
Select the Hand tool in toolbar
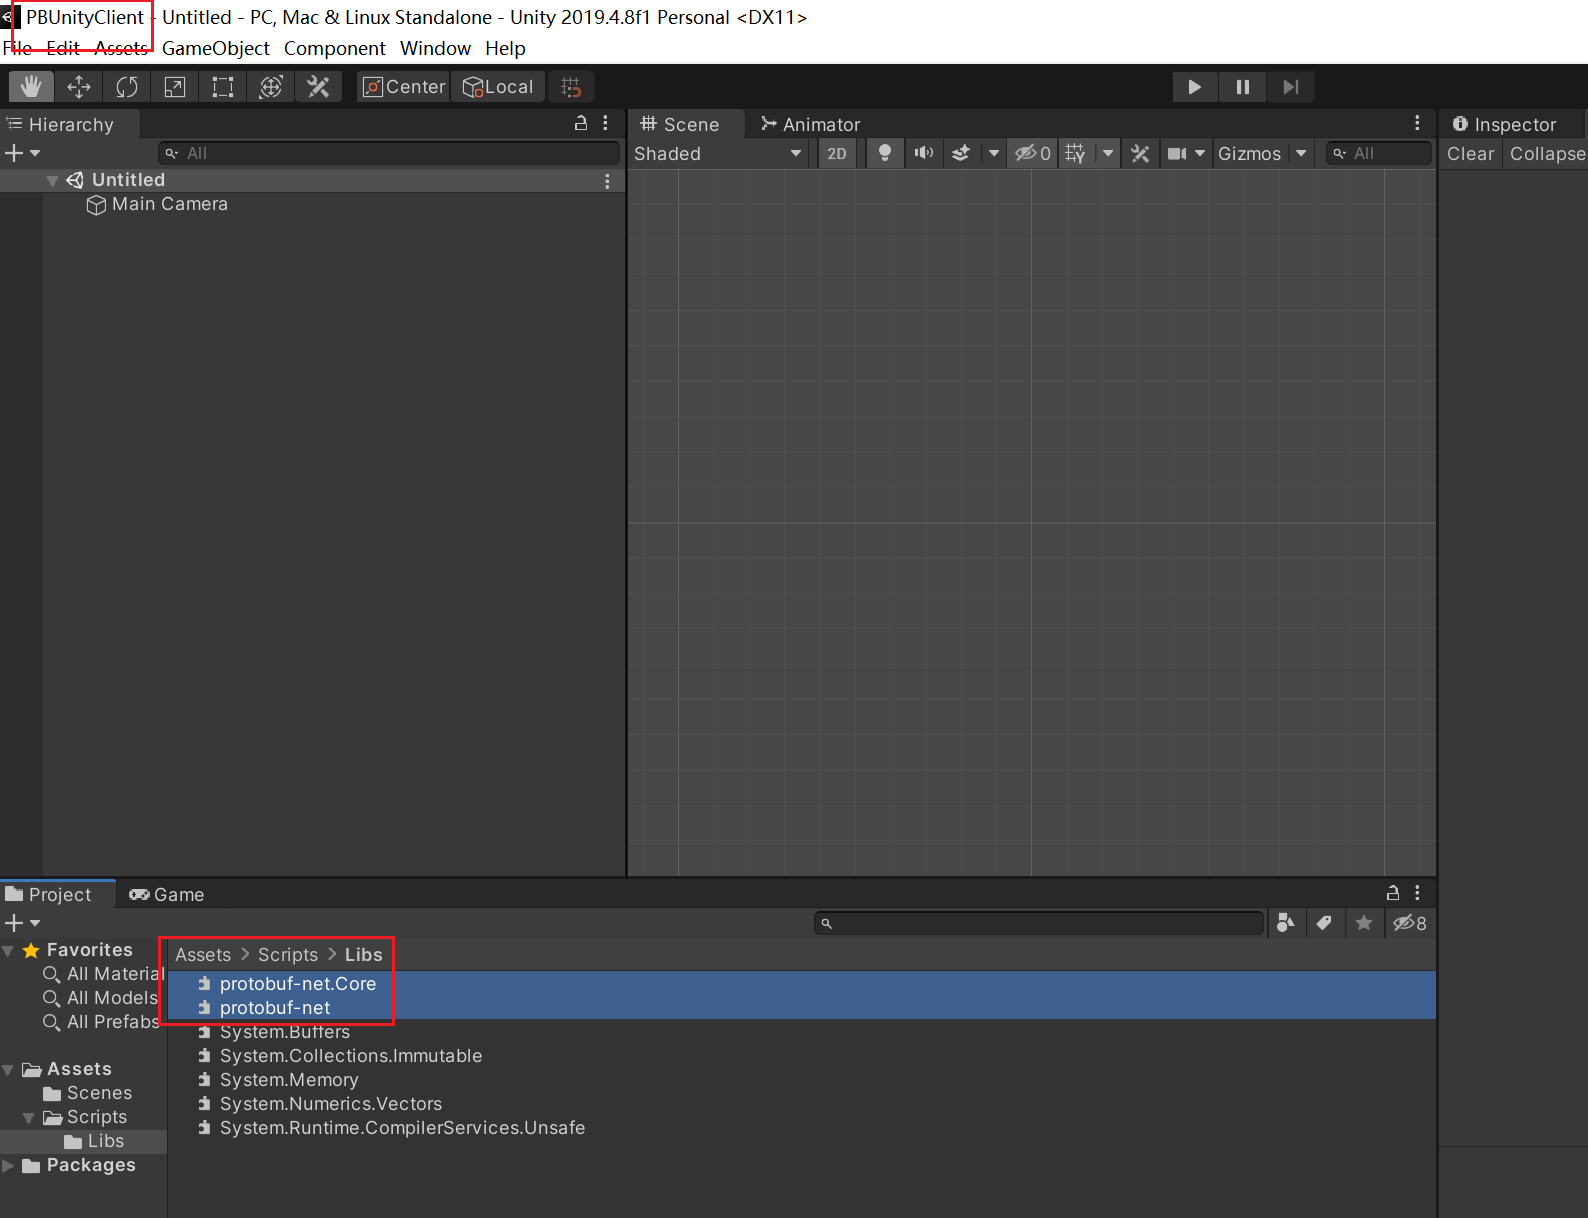click(31, 87)
